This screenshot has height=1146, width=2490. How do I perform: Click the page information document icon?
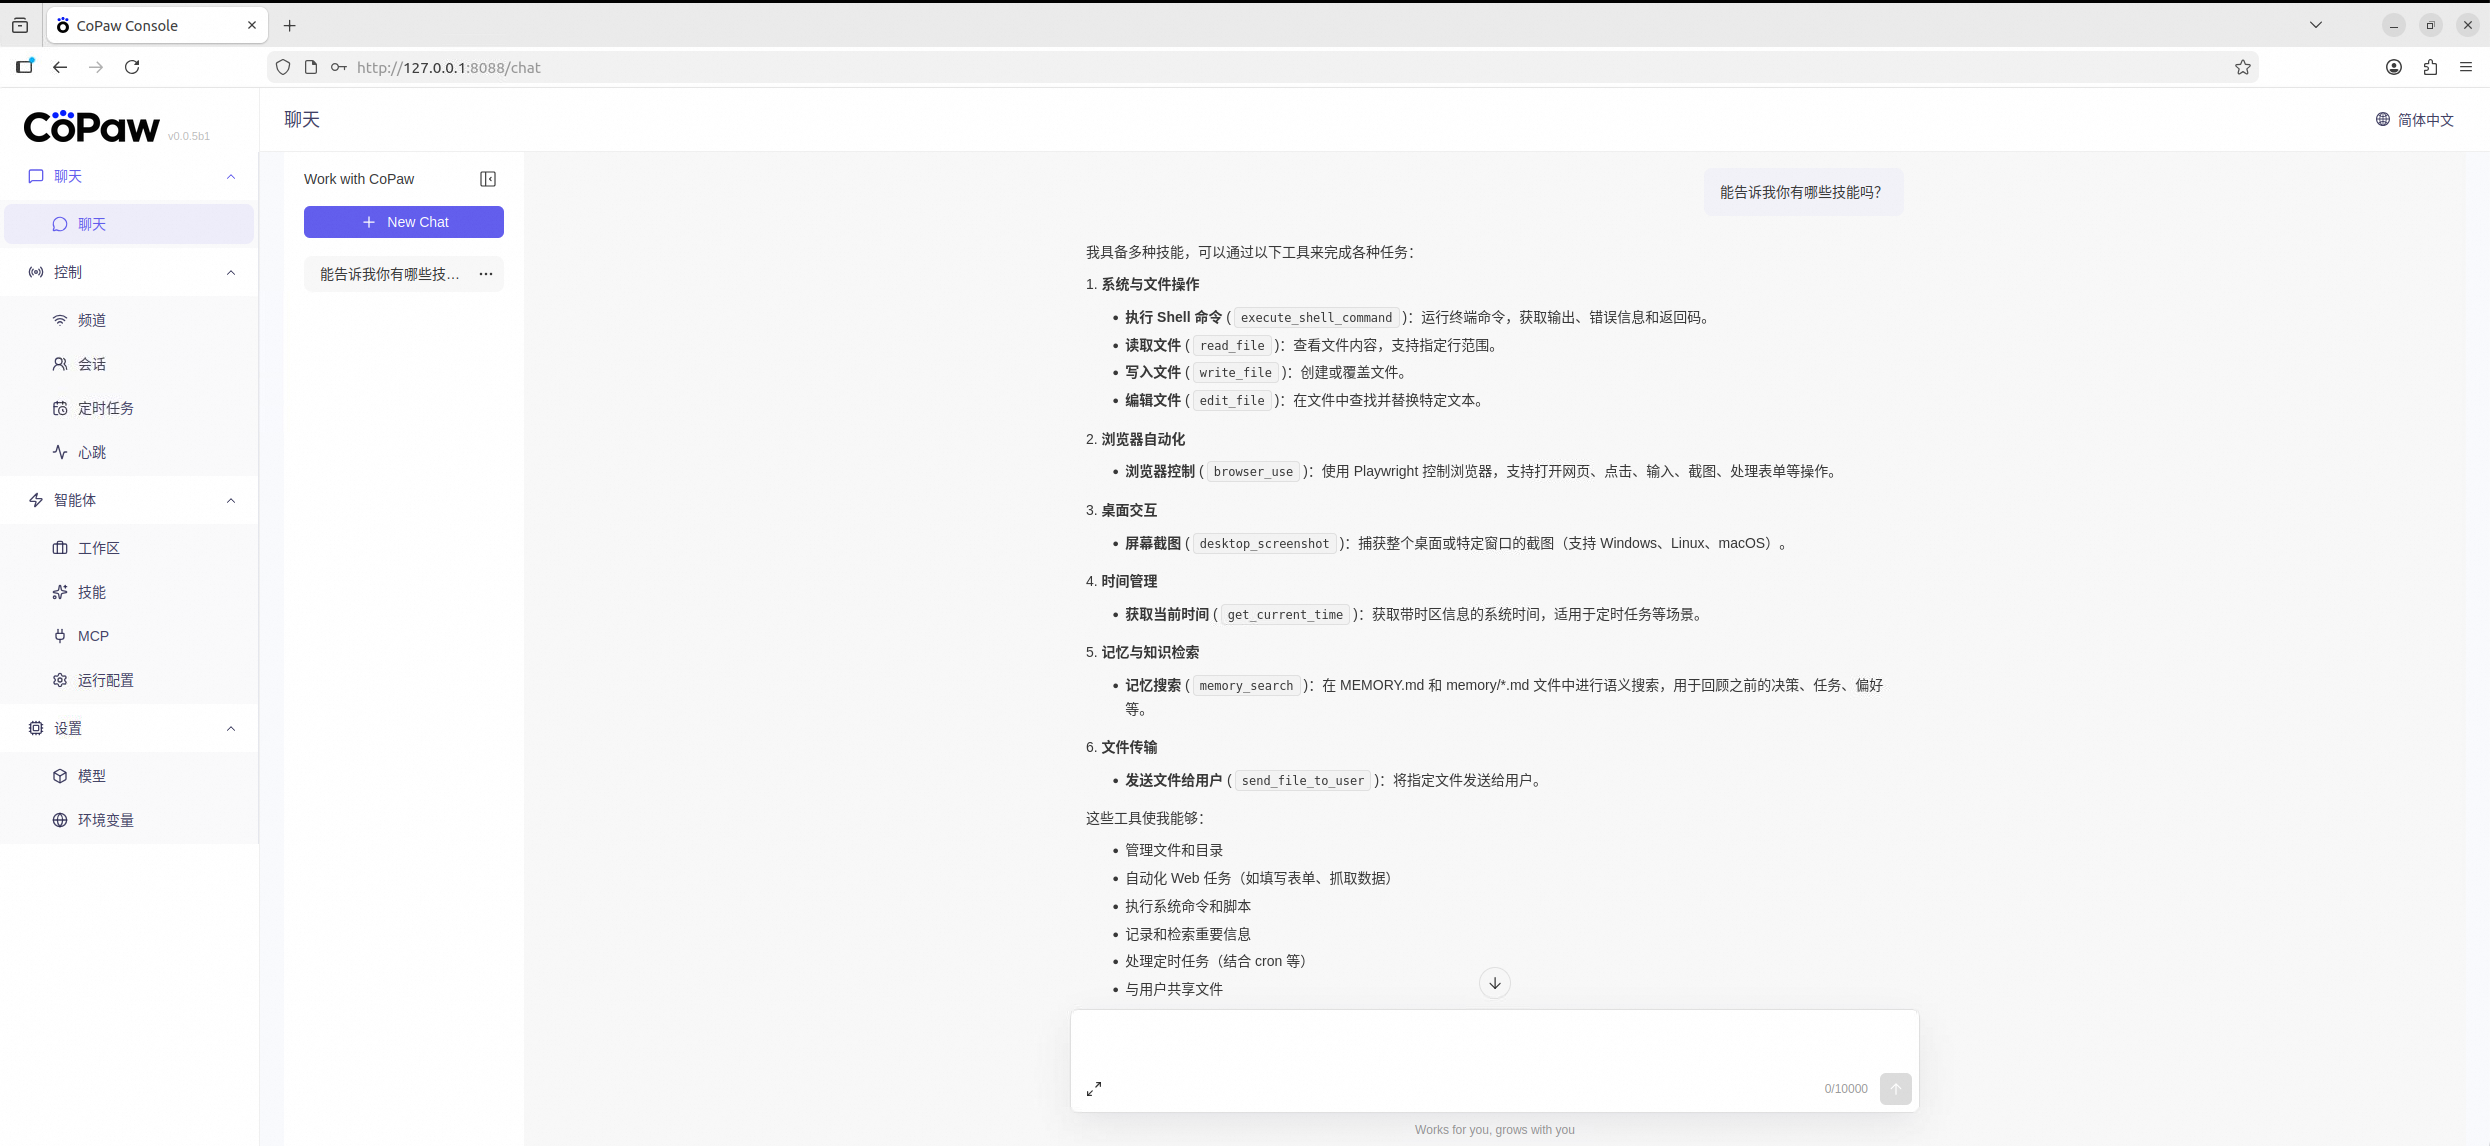[x=311, y=67]
